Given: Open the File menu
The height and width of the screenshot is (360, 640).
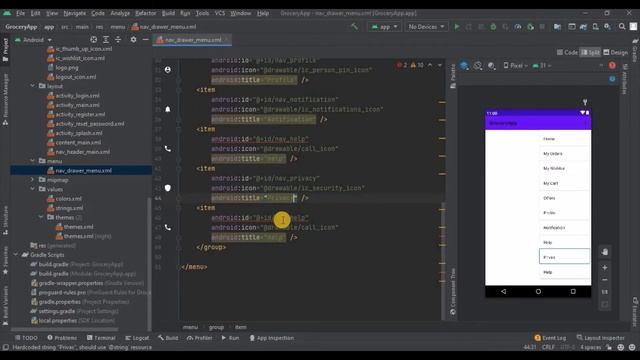Looking at the screenshot, I should 20,13.
